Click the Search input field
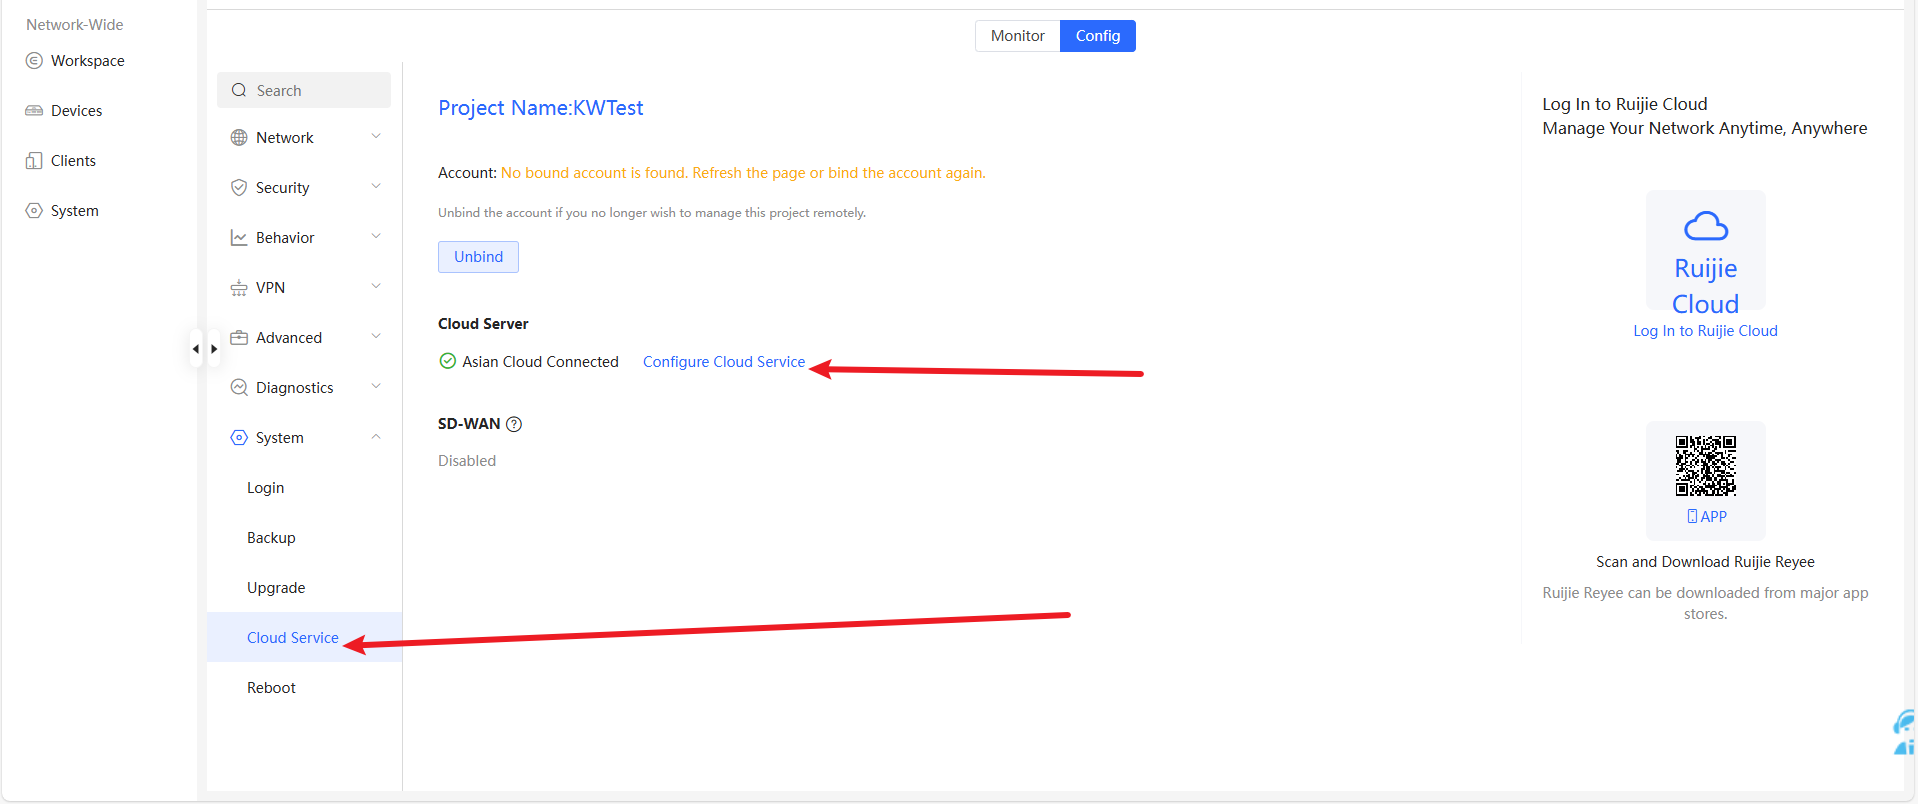Image resolution: width=1918 pixels, height=804 pixels. click(304, 91)
